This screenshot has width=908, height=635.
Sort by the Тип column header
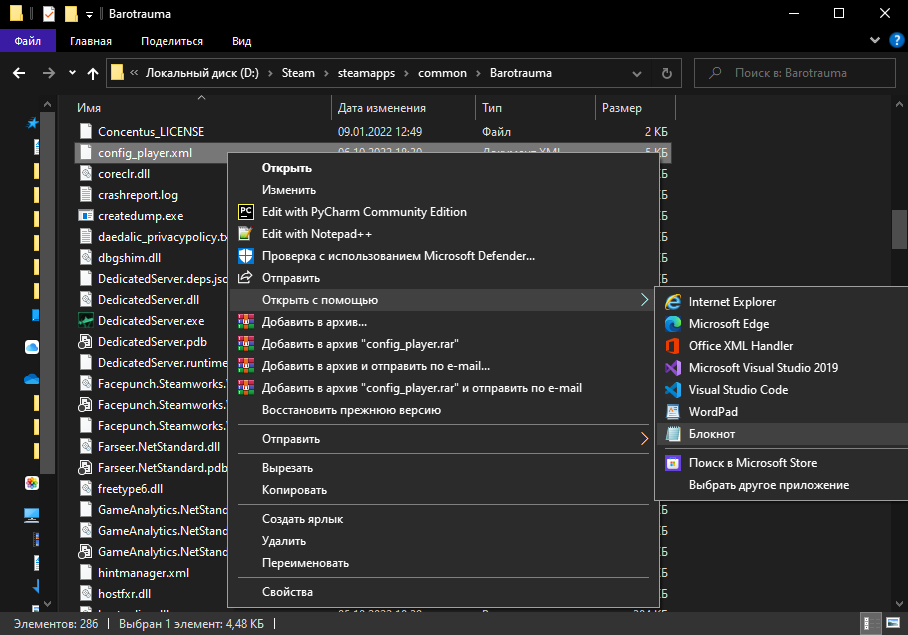535,108
